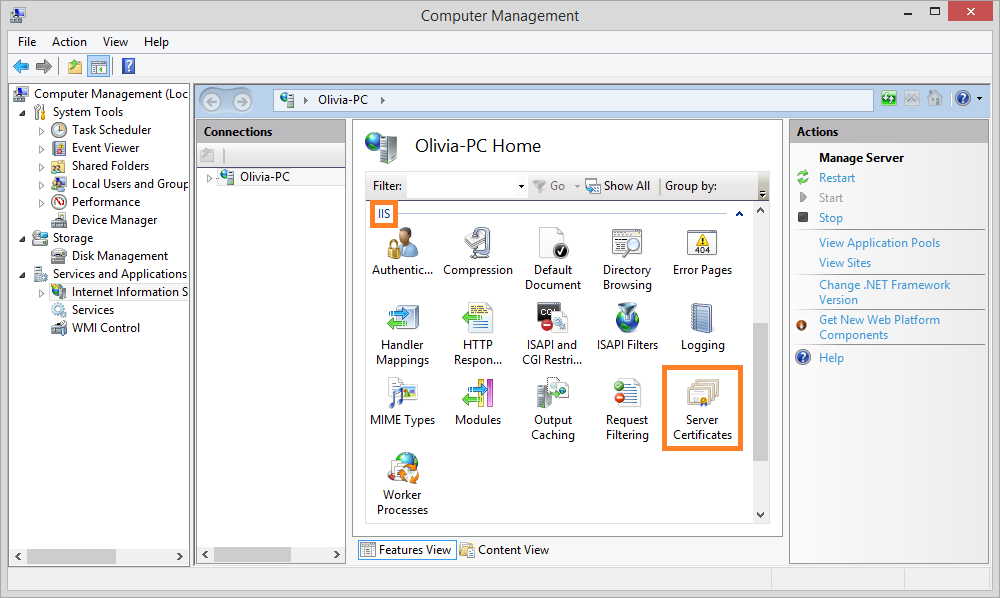The image size is (1000, 598).
Task: Collapse the IIS group section
Action: tap(739, 214)
